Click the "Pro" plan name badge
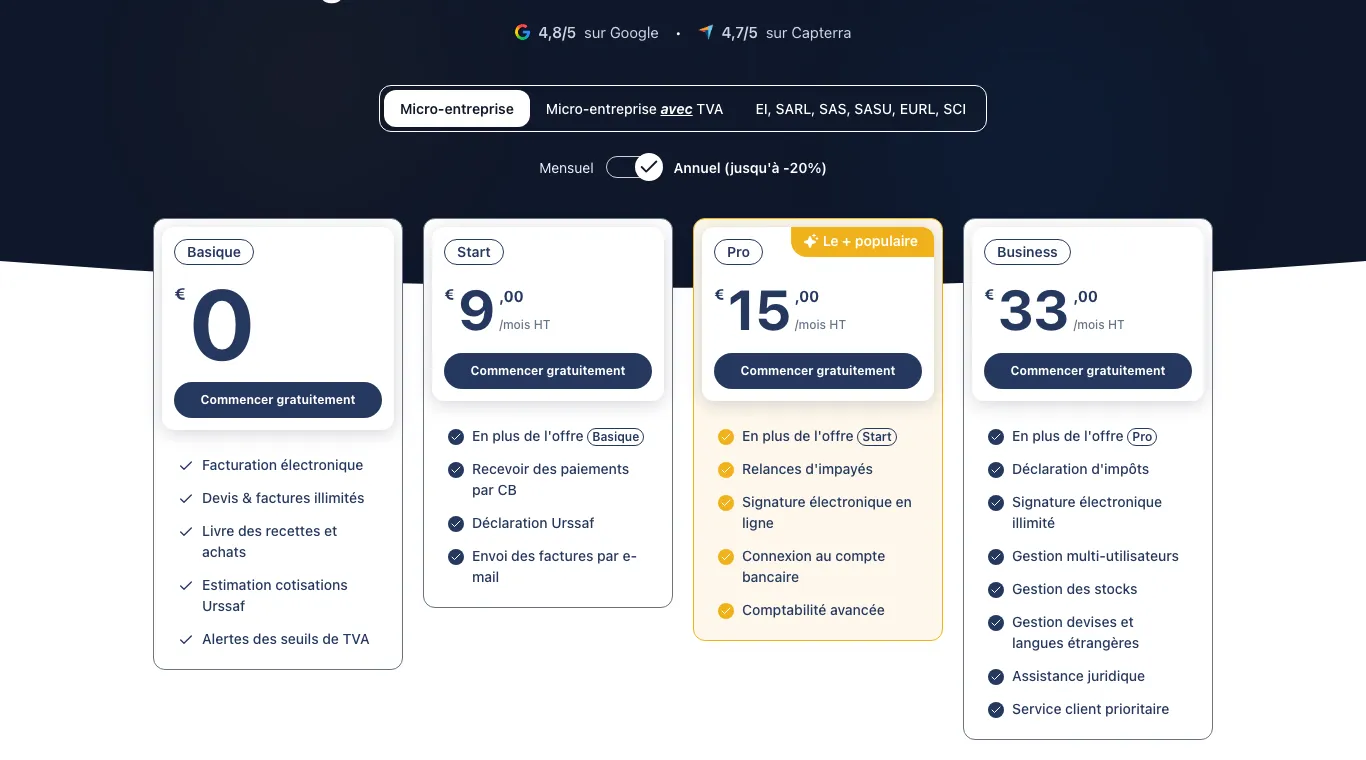The width and height of the screenshot is (1366, 760). point(738,252)
